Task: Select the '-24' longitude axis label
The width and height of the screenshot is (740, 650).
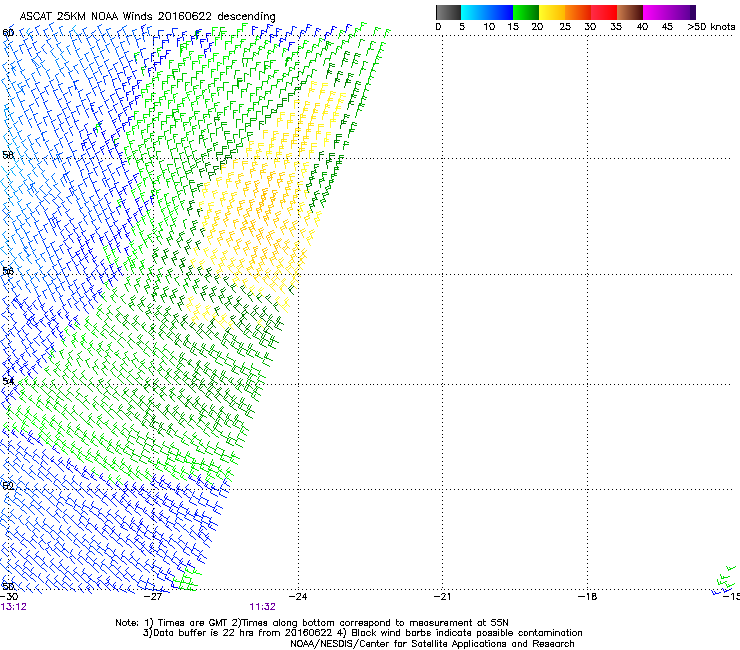Action: tap(298, 597)
